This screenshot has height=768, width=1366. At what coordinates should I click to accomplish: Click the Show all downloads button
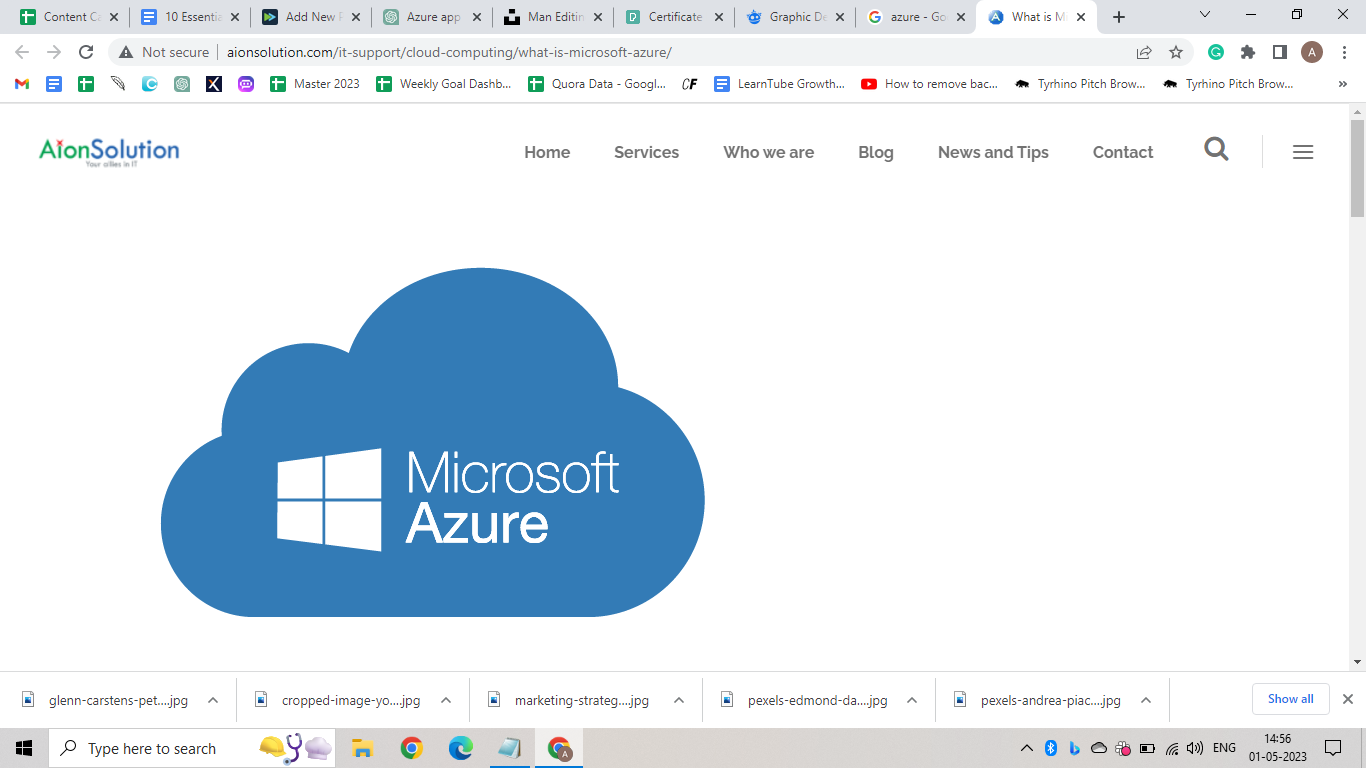coord(1290,699)
